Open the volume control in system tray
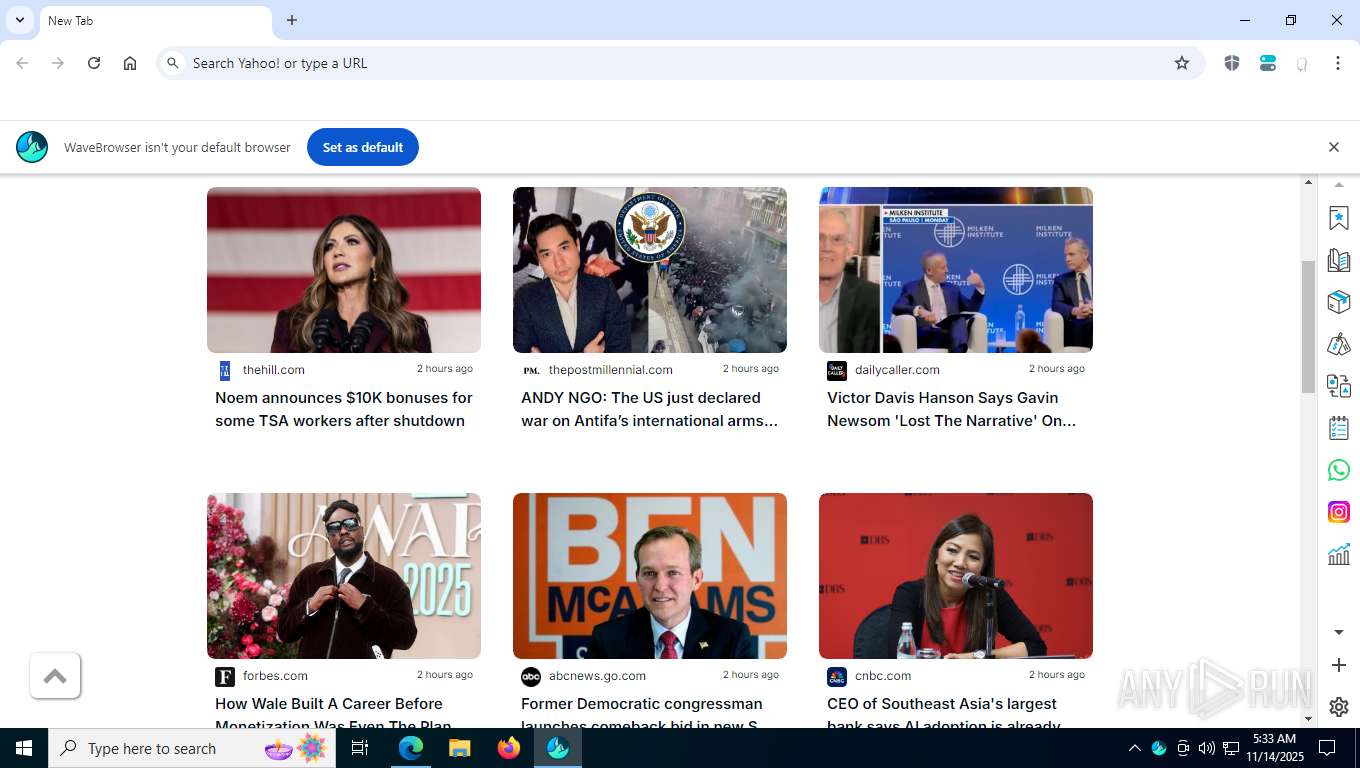This screenshot has height=768, width=1360. [1206, 748]
